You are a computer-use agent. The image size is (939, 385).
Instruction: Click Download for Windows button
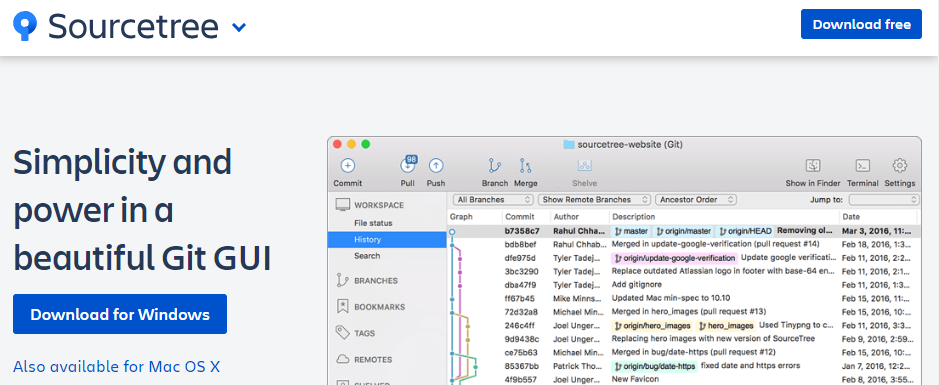point(120,314)
